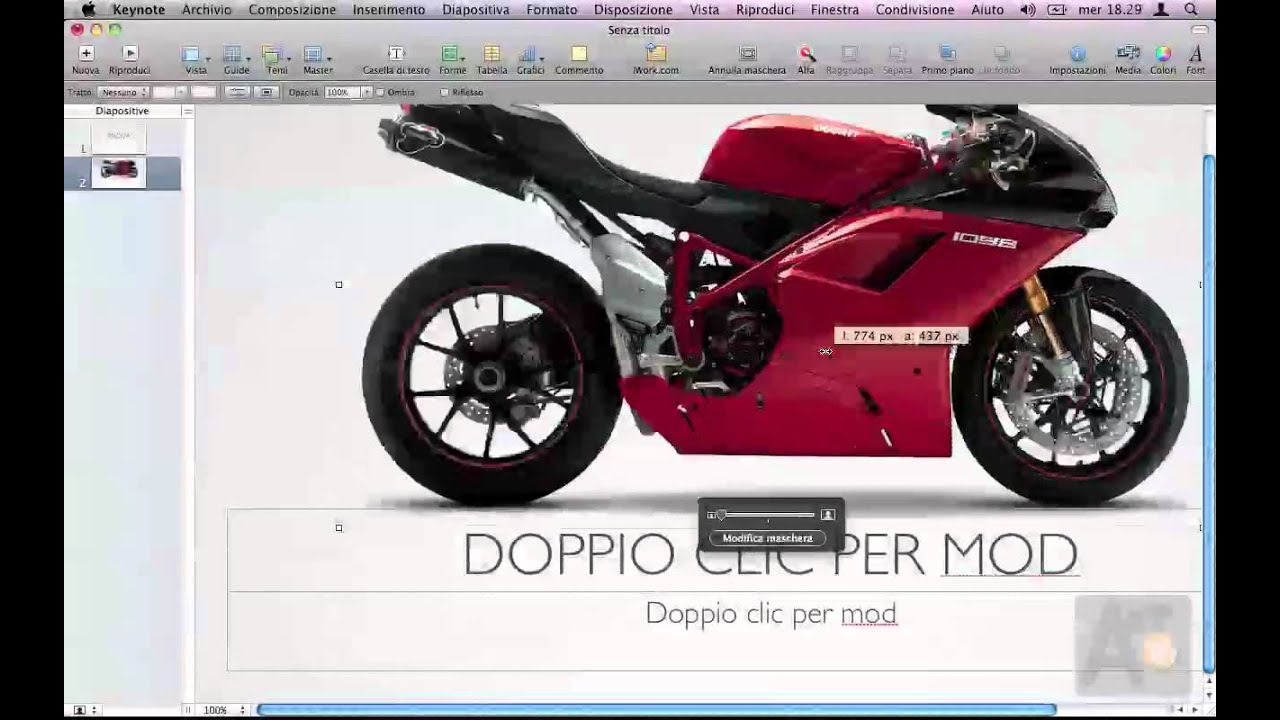Enable the Ombra shadow checkbox
This screenshot has width=1280, height=720.
(380, 92)
